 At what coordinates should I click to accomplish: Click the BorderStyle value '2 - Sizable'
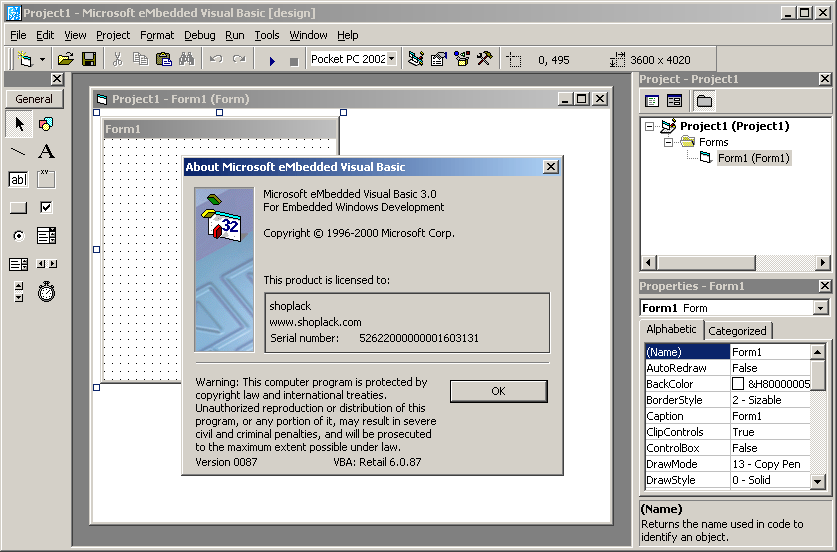pyautogui.click(x=756, y=400)
